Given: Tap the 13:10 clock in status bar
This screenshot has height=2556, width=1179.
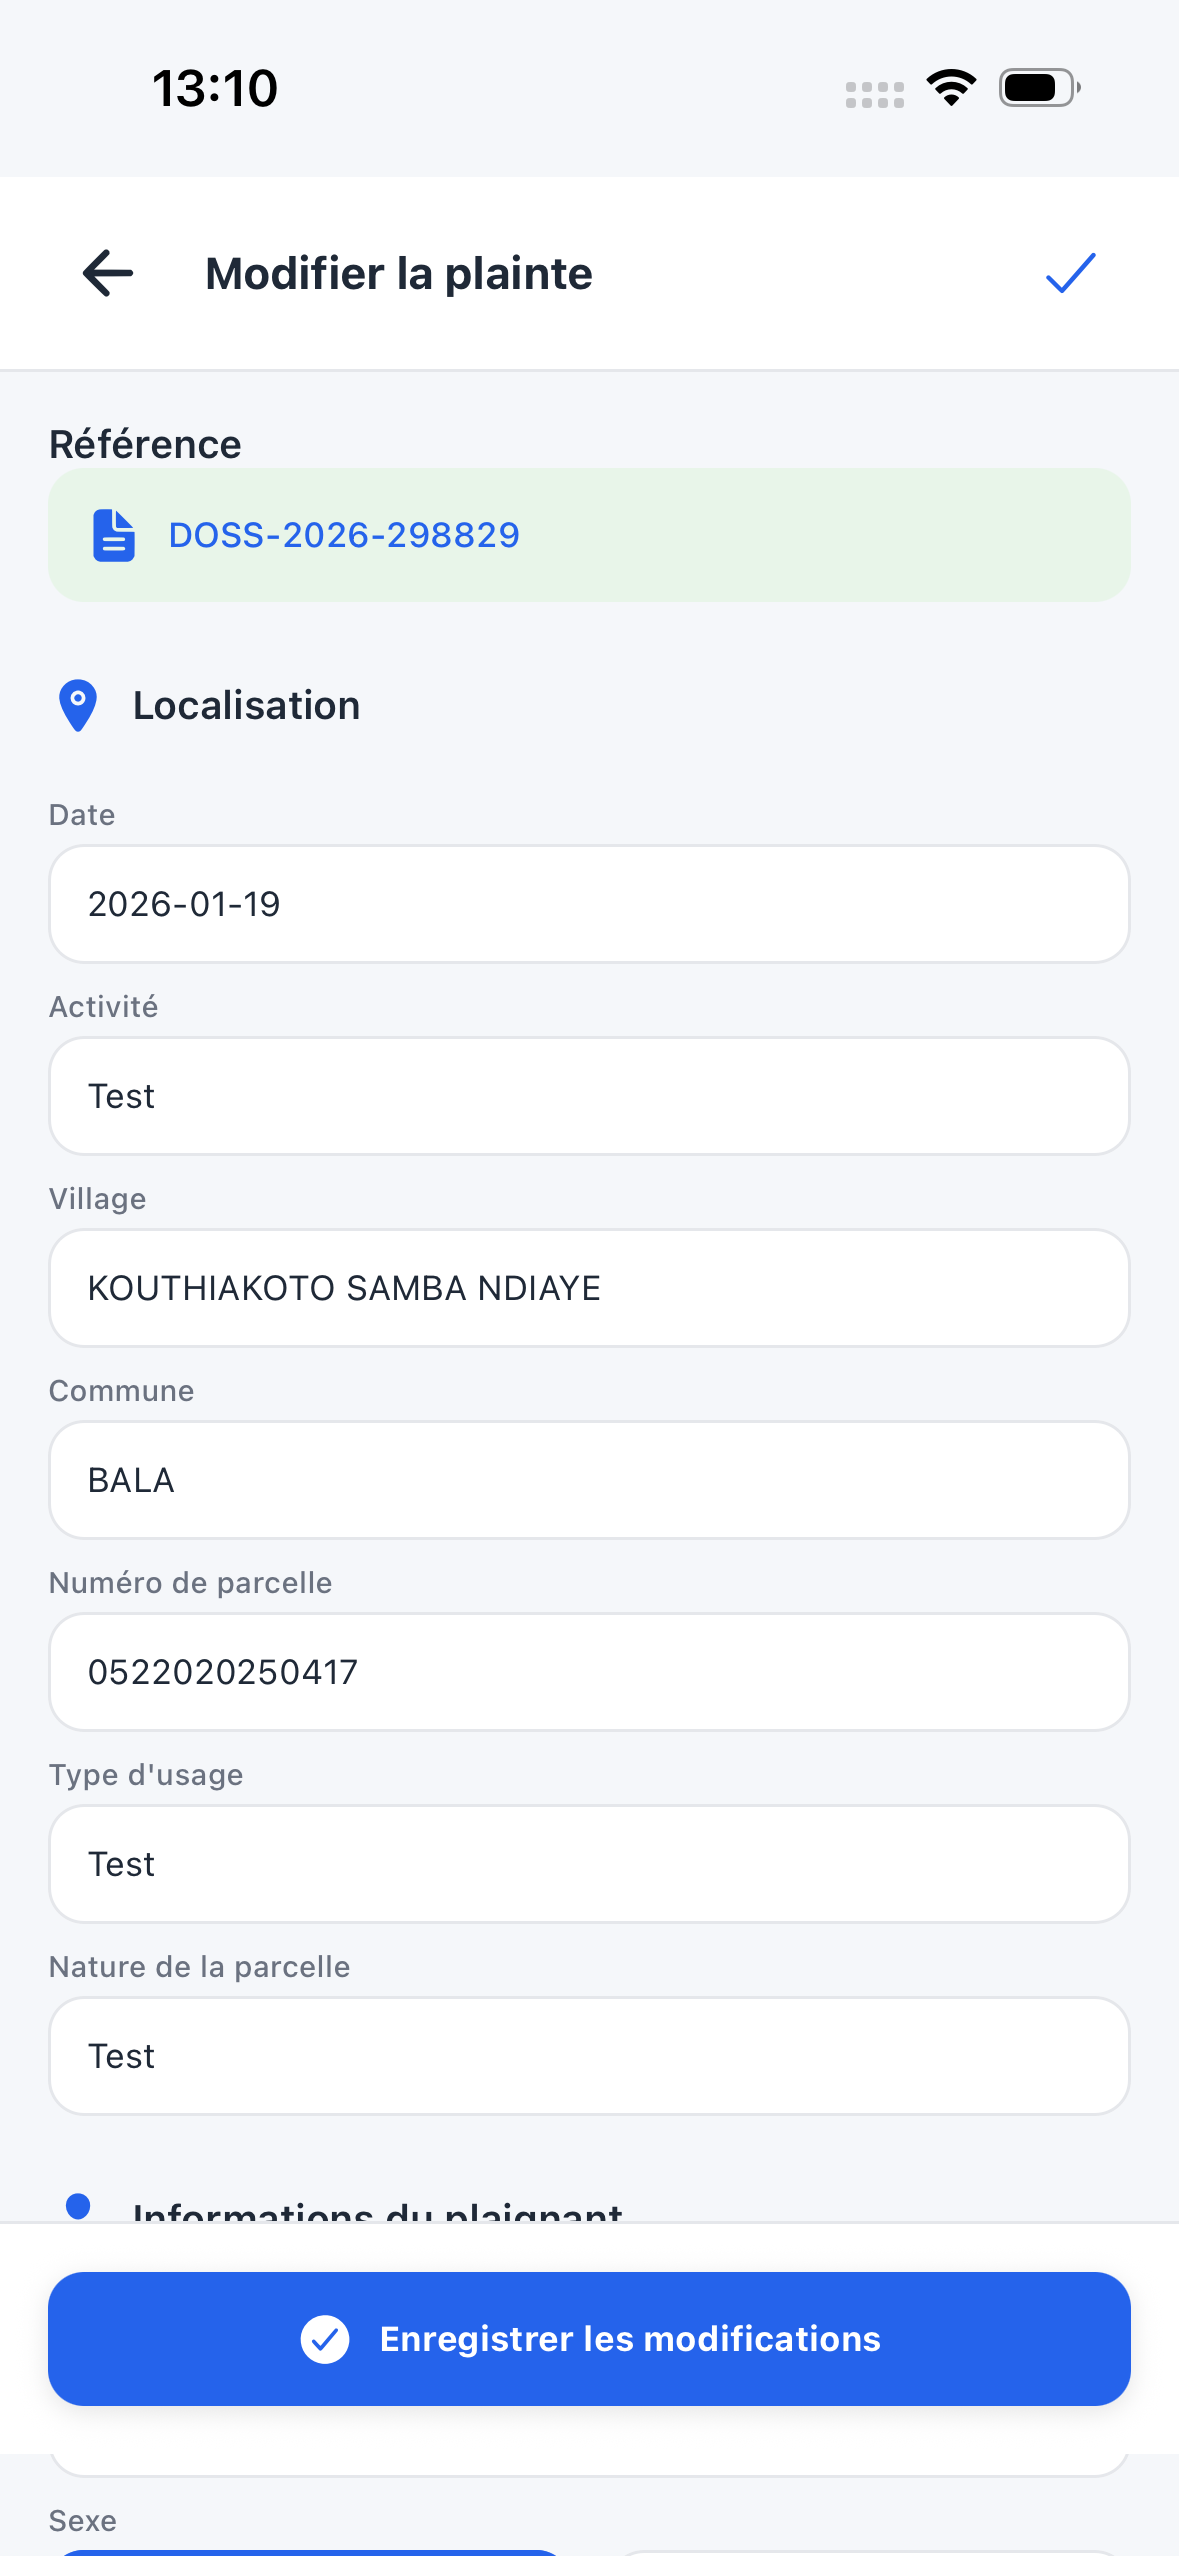Looking at the screenshot, I should pyautogui.click(x=215, y=88).
